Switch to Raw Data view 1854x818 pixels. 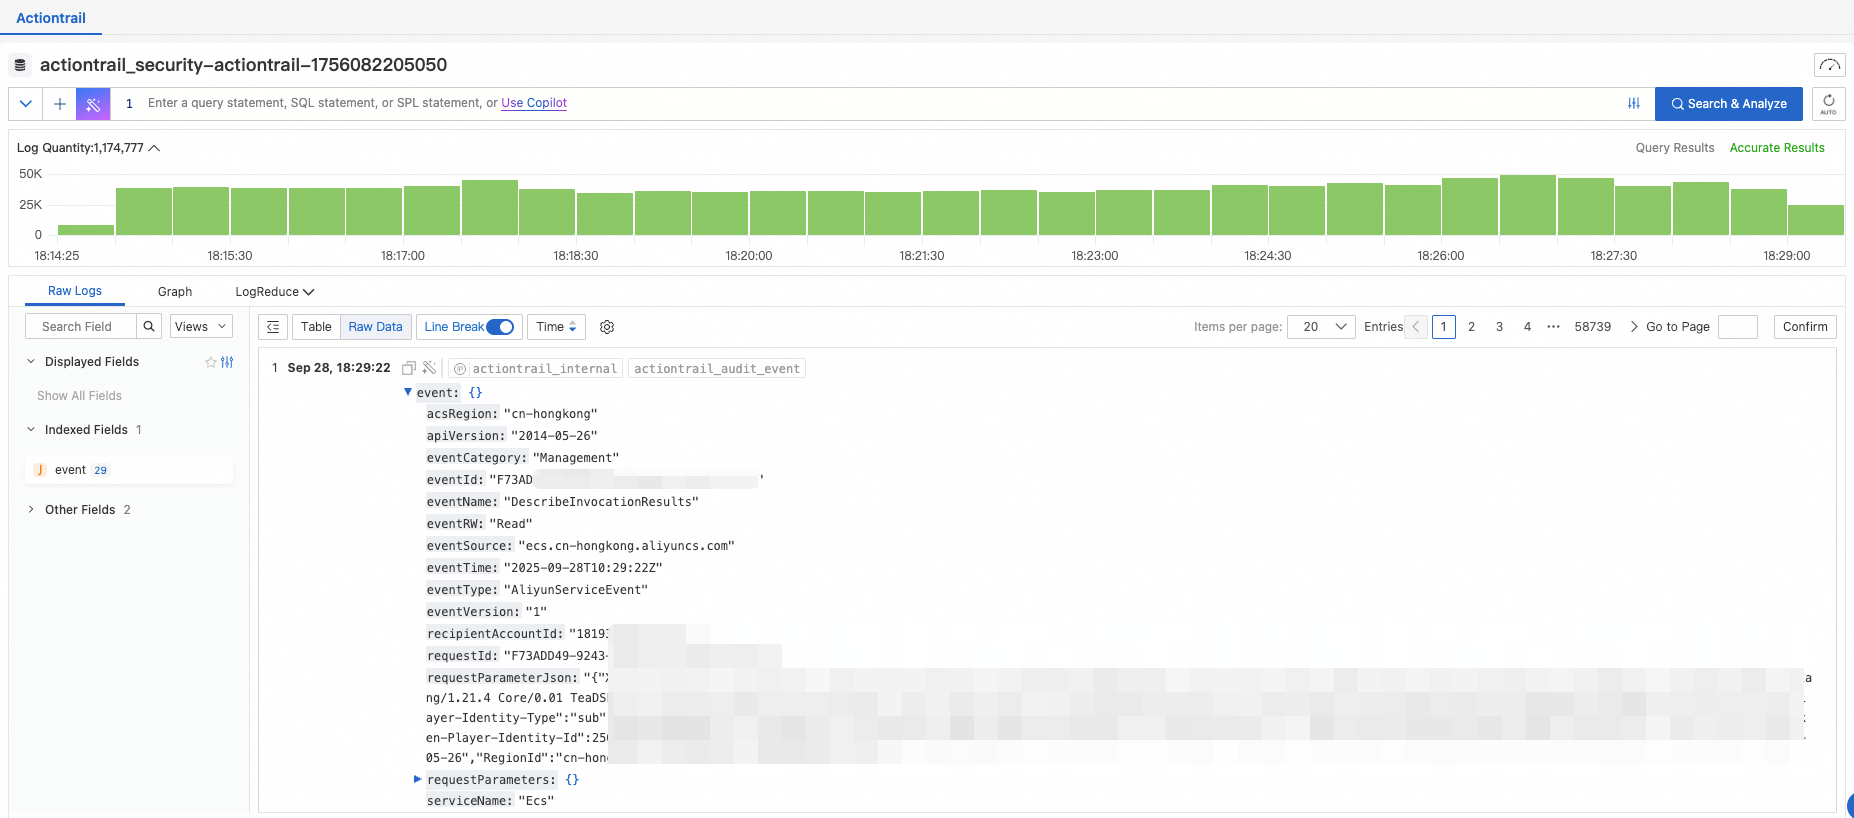375,327
